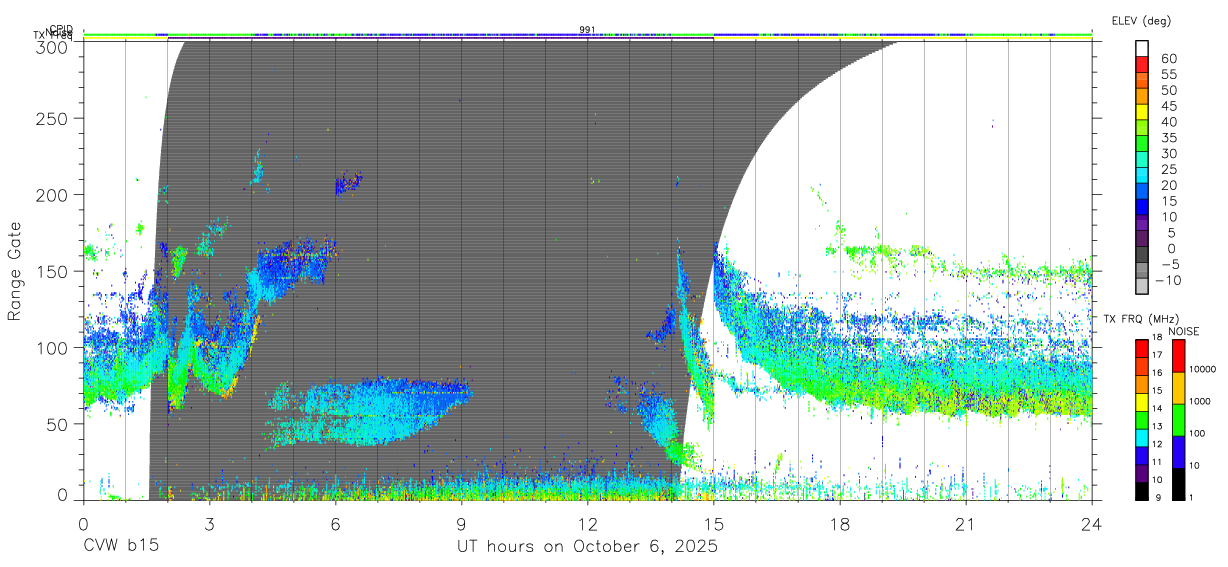The width and height of the screenshot is (1228, 567).
Task: Click the '200' tick label on the y-axis
Action: click(54, 194)
